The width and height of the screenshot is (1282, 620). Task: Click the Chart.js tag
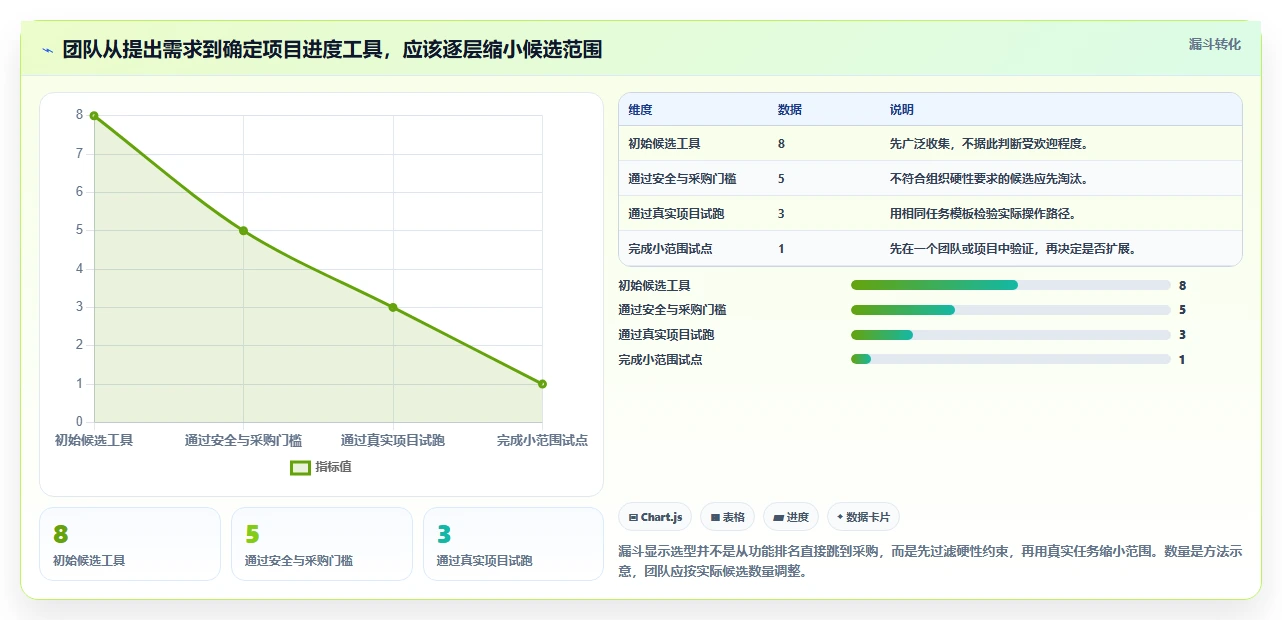pyautogui.click(x=656, y=517)
